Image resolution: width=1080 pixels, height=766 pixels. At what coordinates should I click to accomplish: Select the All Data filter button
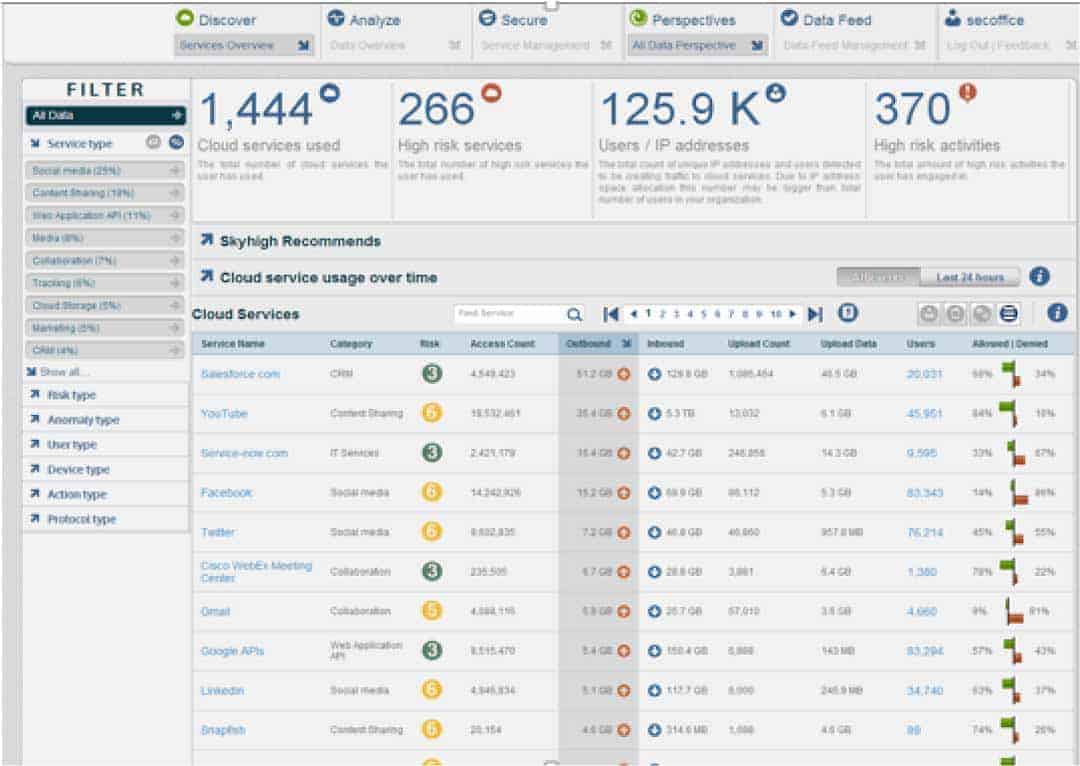pos(105,115)
